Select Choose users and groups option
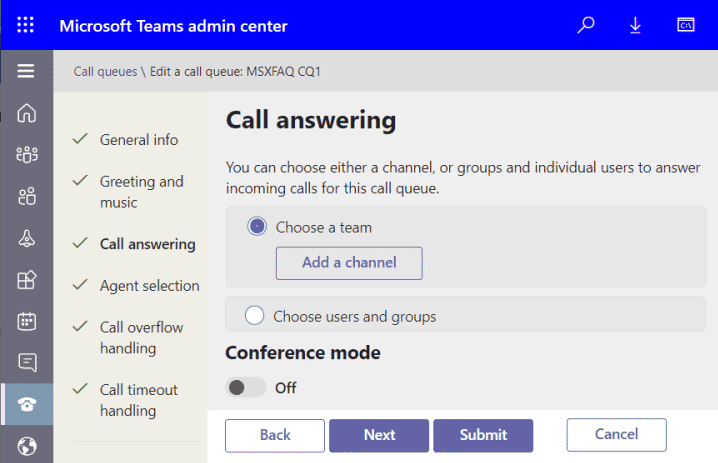 coord(255,316)
